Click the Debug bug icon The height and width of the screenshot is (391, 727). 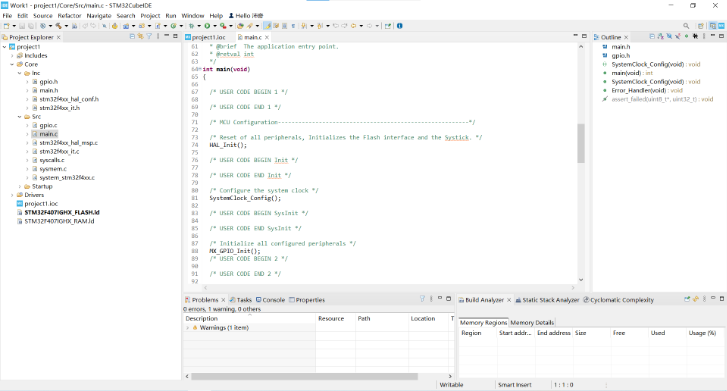click(x=192, y=26)
